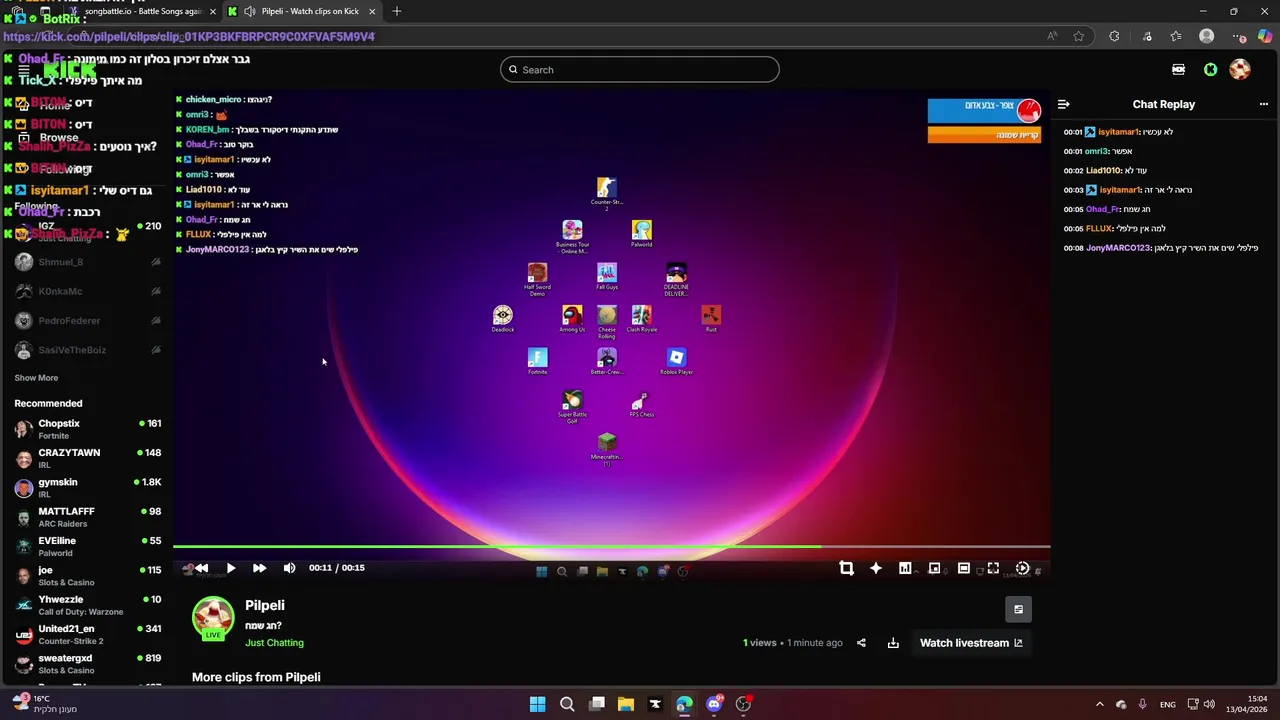Open the Pilpeli channel name link

click(x=265, y=605)
